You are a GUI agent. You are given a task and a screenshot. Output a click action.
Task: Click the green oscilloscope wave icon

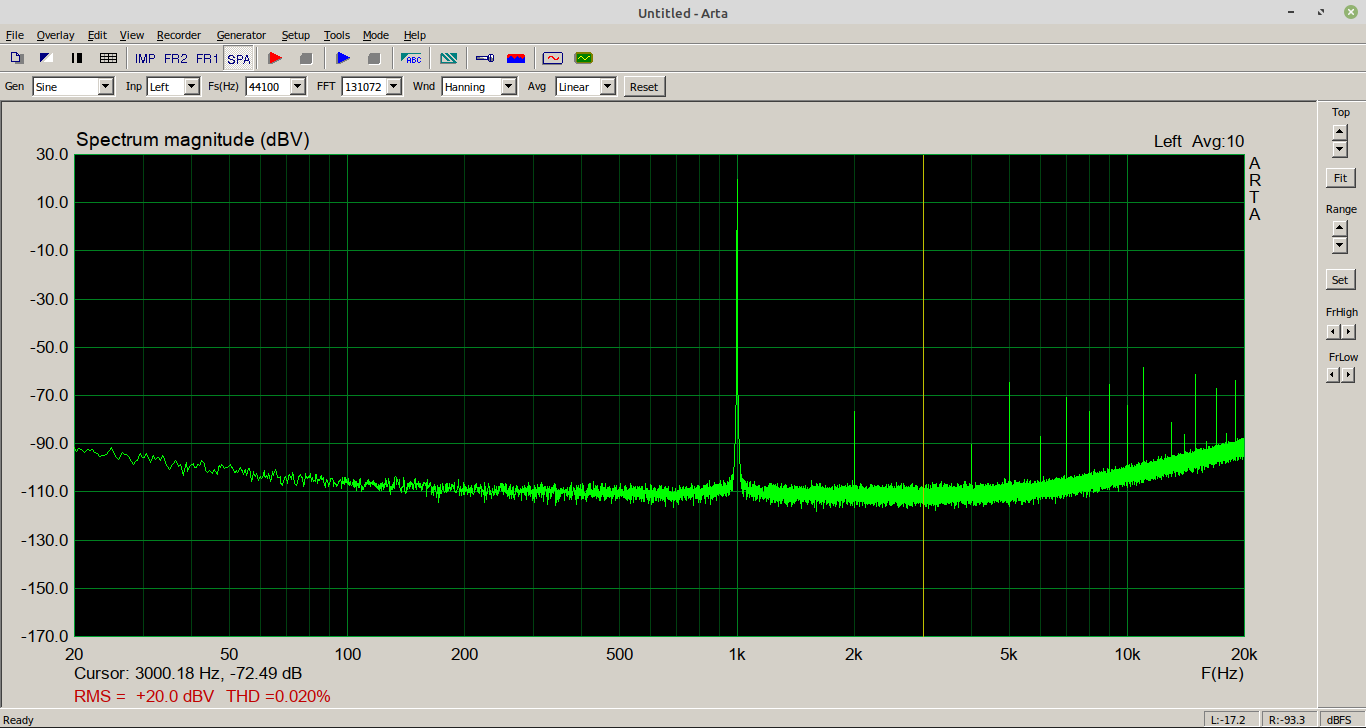(x=584, y=58)
